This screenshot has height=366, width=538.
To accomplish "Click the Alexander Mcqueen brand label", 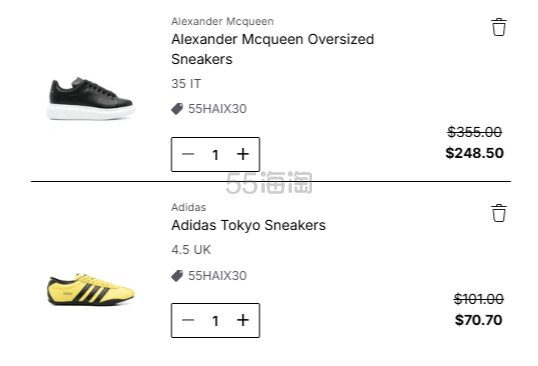I will (x=222, y=21).
